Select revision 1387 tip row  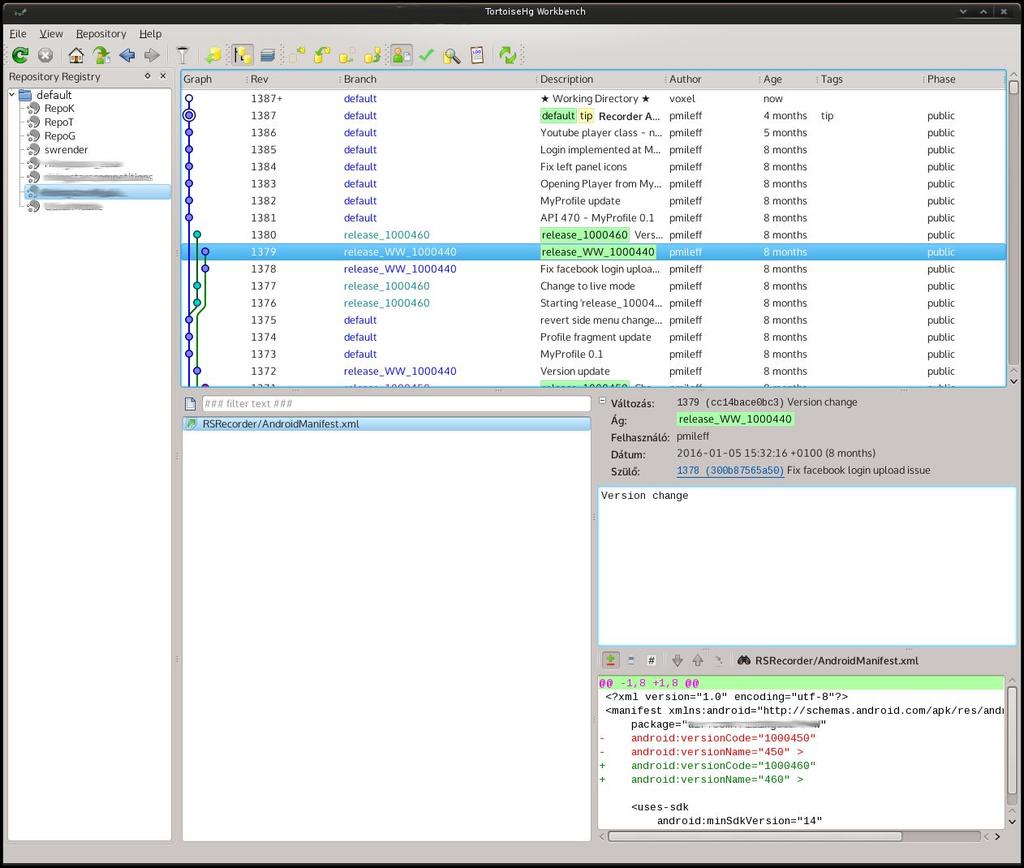pos(593,116)
